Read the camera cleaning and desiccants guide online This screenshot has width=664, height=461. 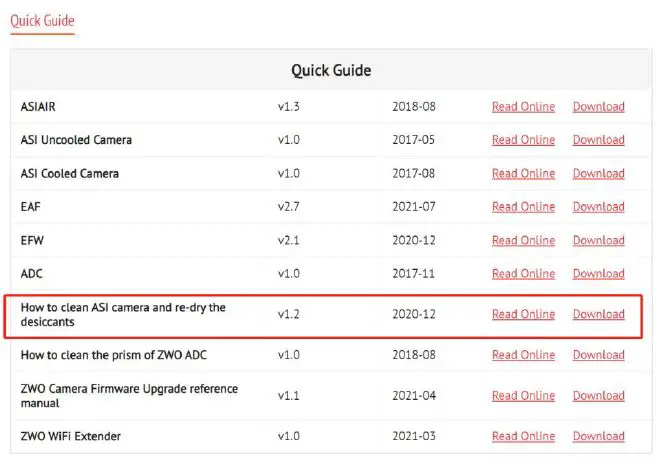523,314
